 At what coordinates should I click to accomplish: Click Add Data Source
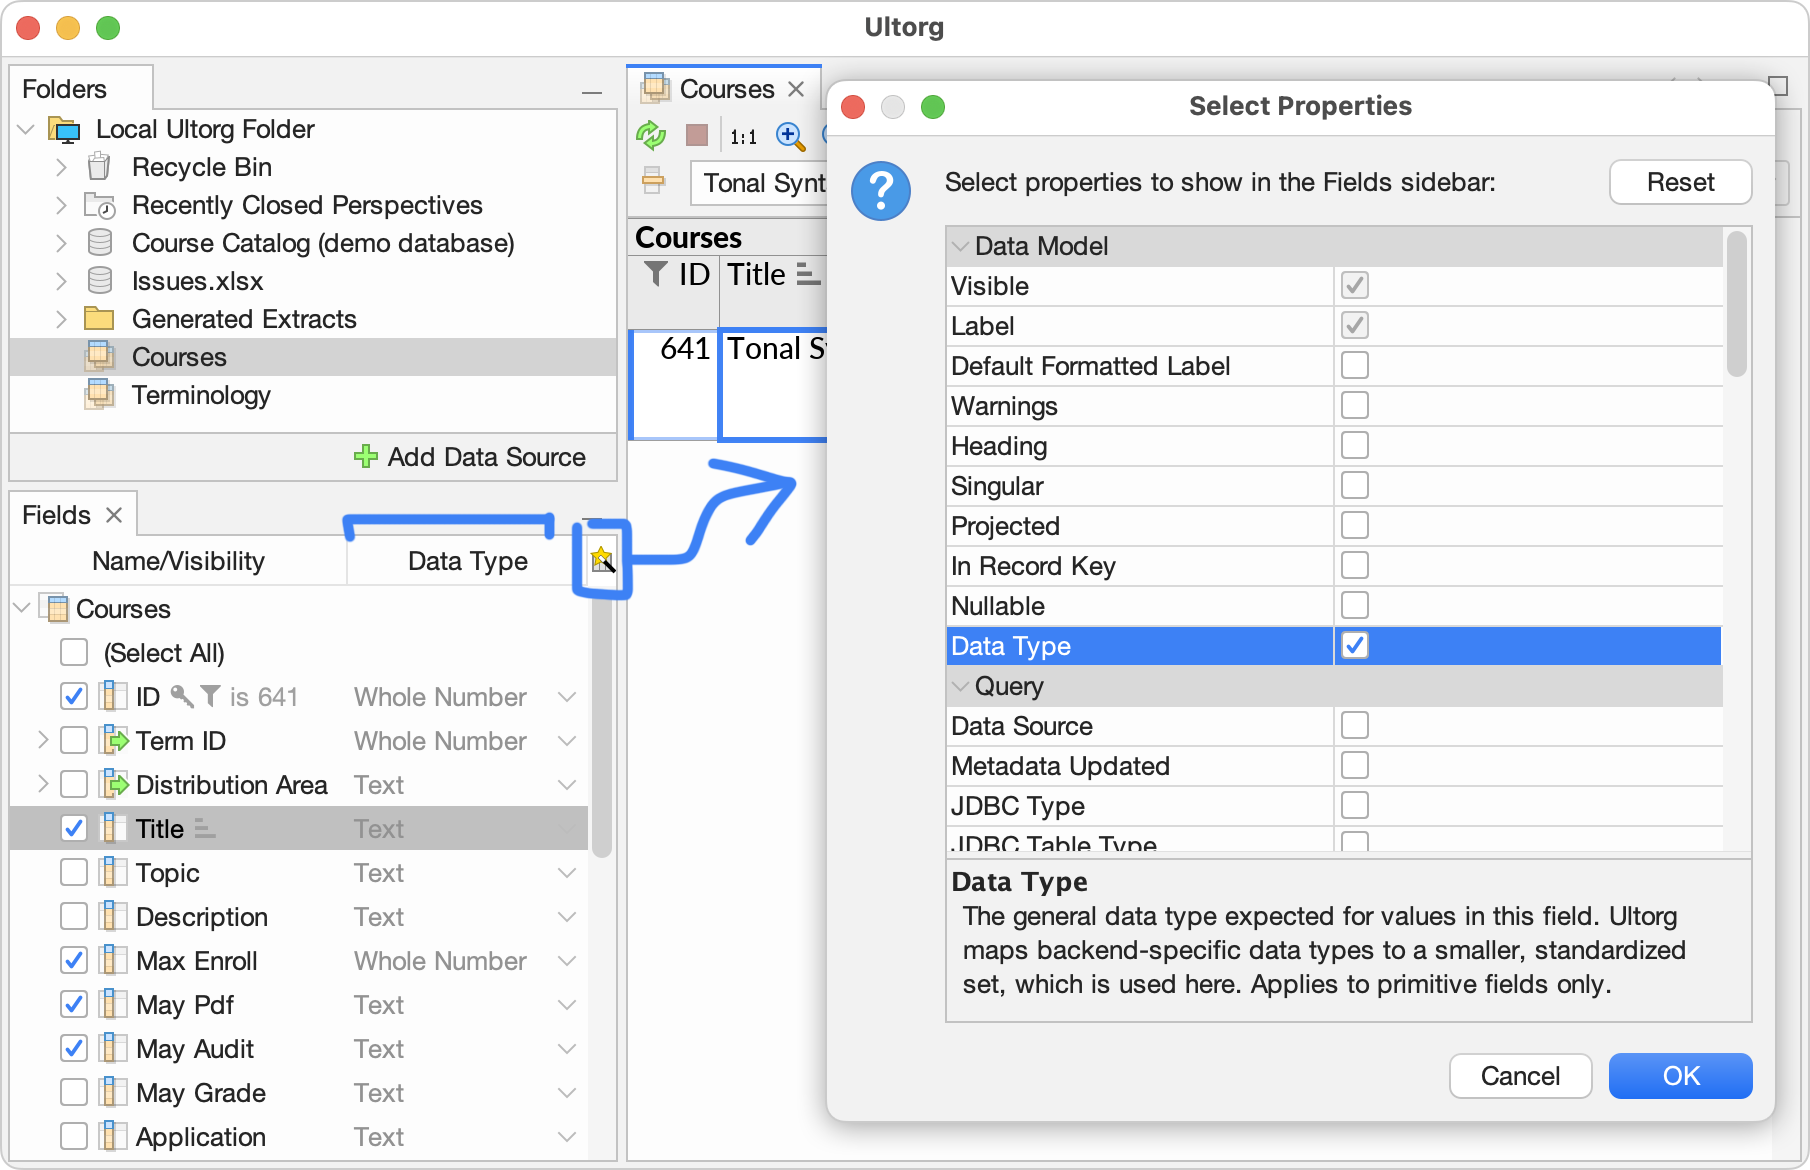pos(472,457)
